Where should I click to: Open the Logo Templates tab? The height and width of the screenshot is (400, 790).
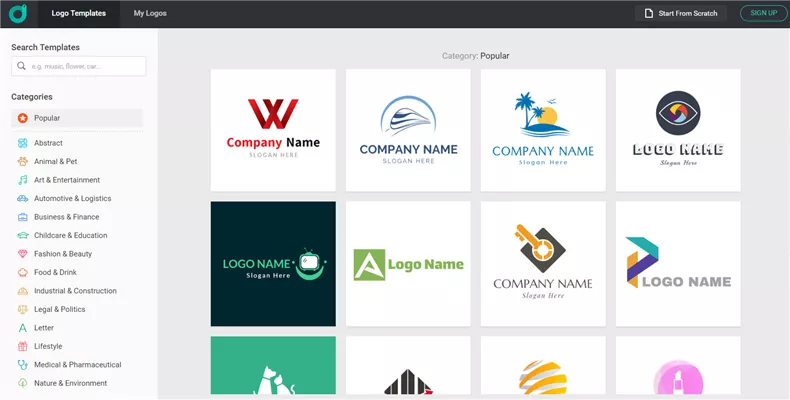78,14
